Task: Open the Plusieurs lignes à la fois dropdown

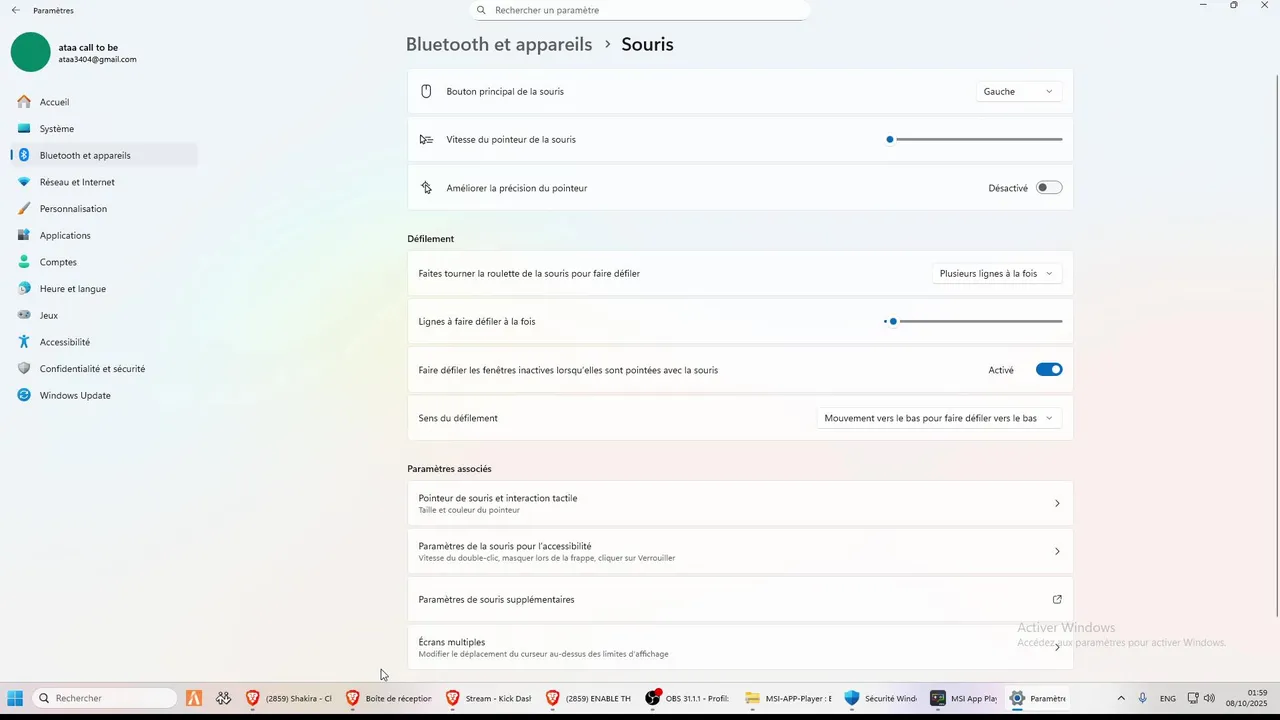Action: [x=996, y=273]
